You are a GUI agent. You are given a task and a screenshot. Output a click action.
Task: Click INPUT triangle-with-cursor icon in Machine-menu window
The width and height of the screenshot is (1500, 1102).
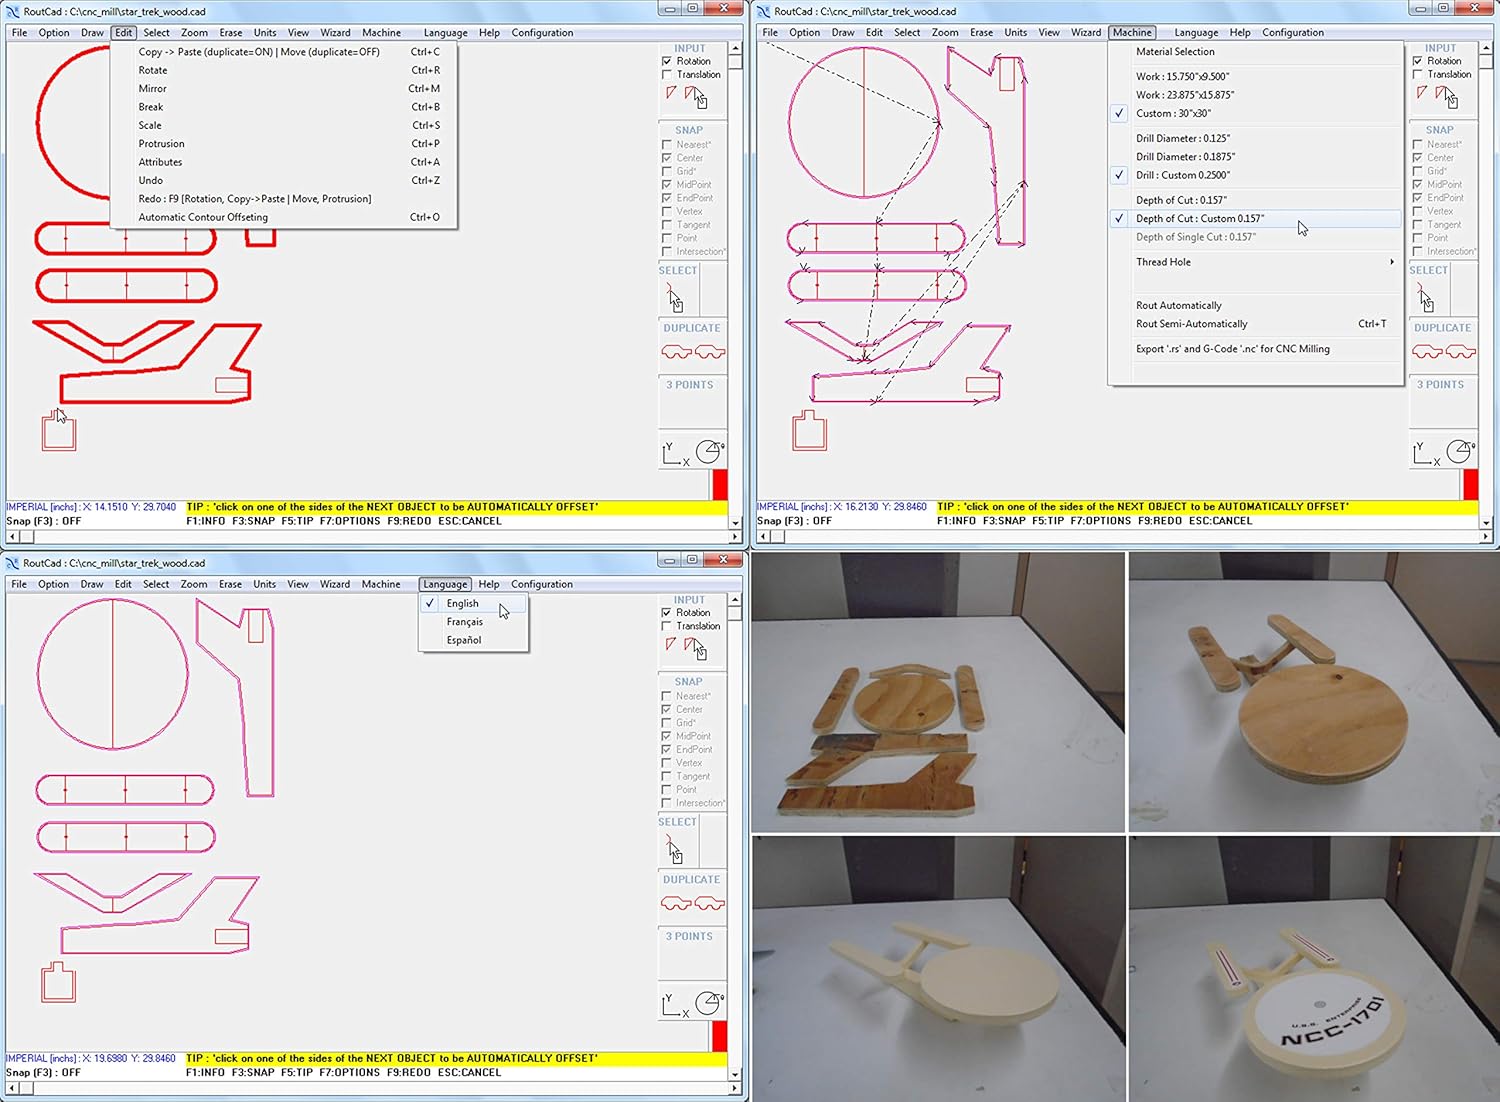[x=1447, y=97]
